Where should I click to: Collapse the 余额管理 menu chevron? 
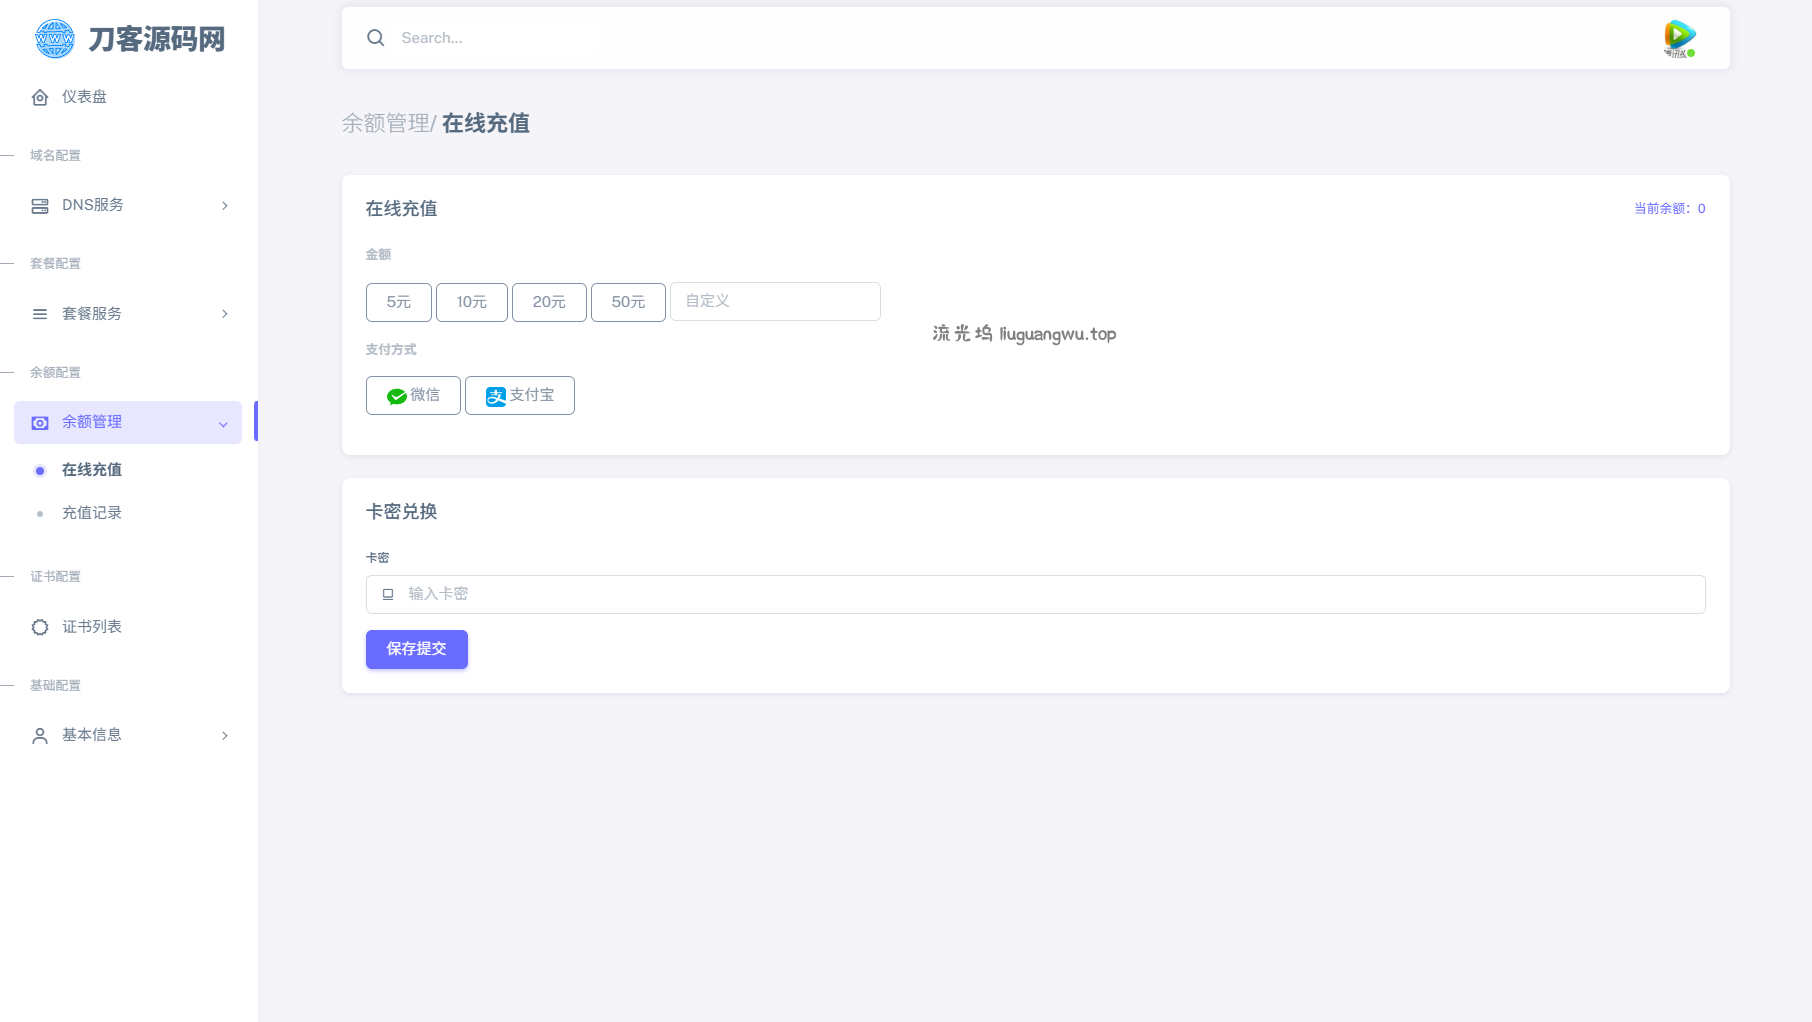(x=223, y=424)
